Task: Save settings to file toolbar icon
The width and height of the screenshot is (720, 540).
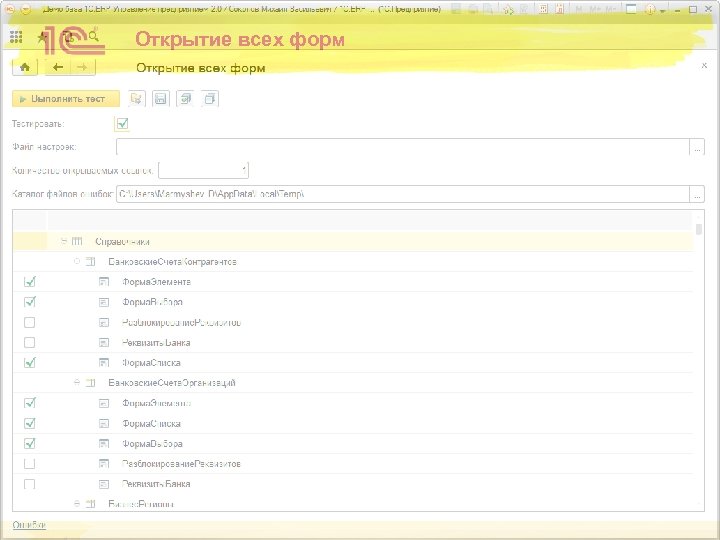Action: 161,99
